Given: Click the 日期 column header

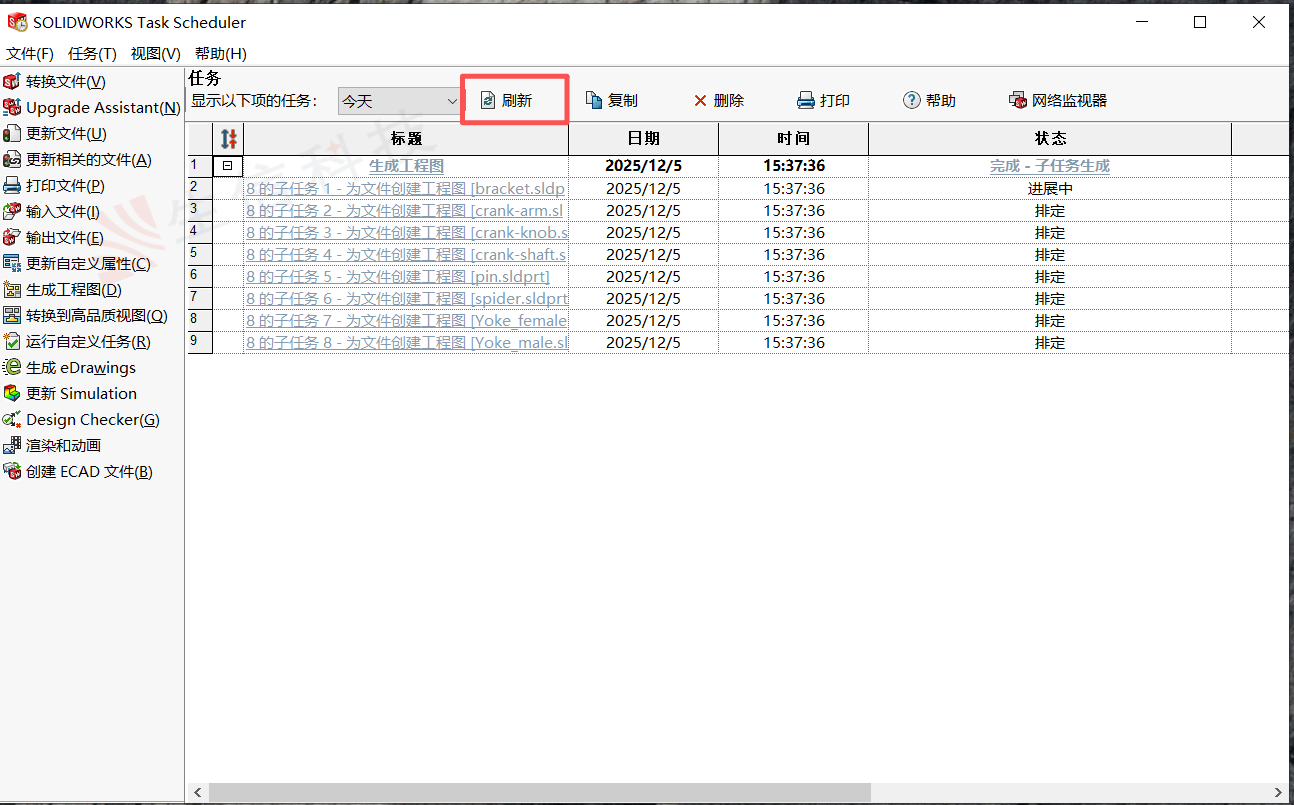Looking at the screenshot, I should coord(643,139).
